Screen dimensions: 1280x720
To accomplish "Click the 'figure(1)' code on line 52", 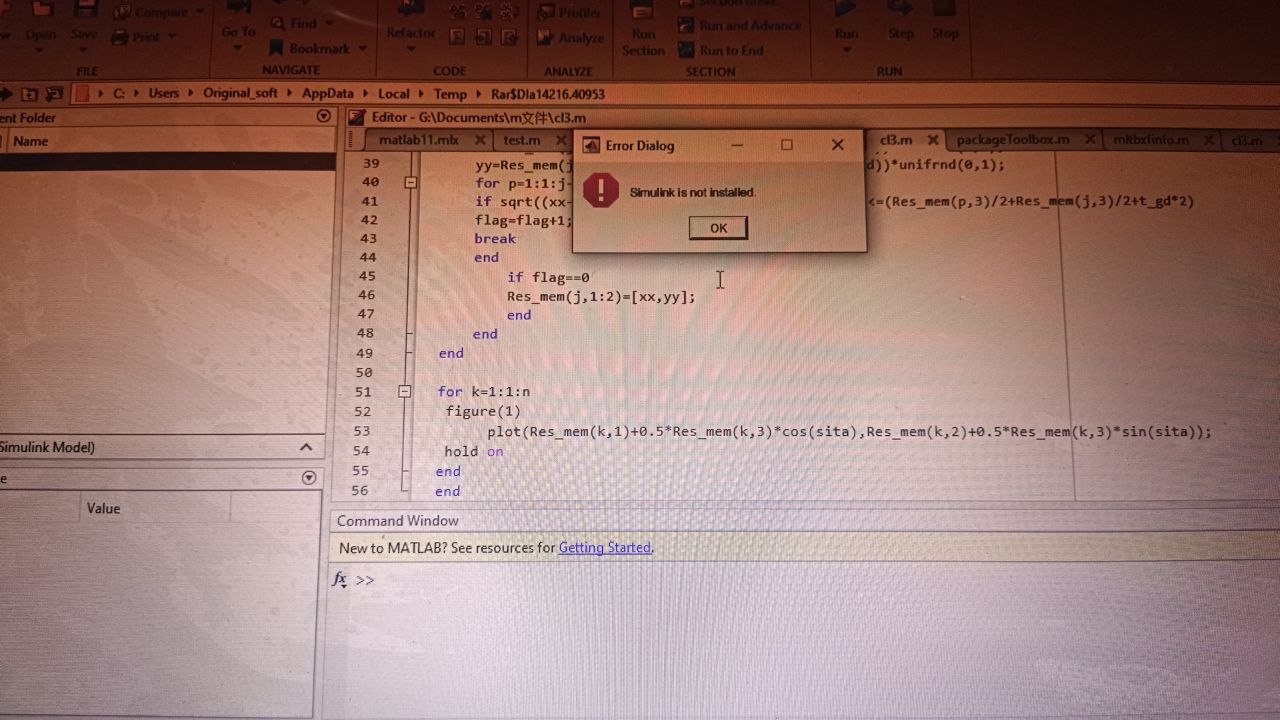I will click(x=484, y=411).
